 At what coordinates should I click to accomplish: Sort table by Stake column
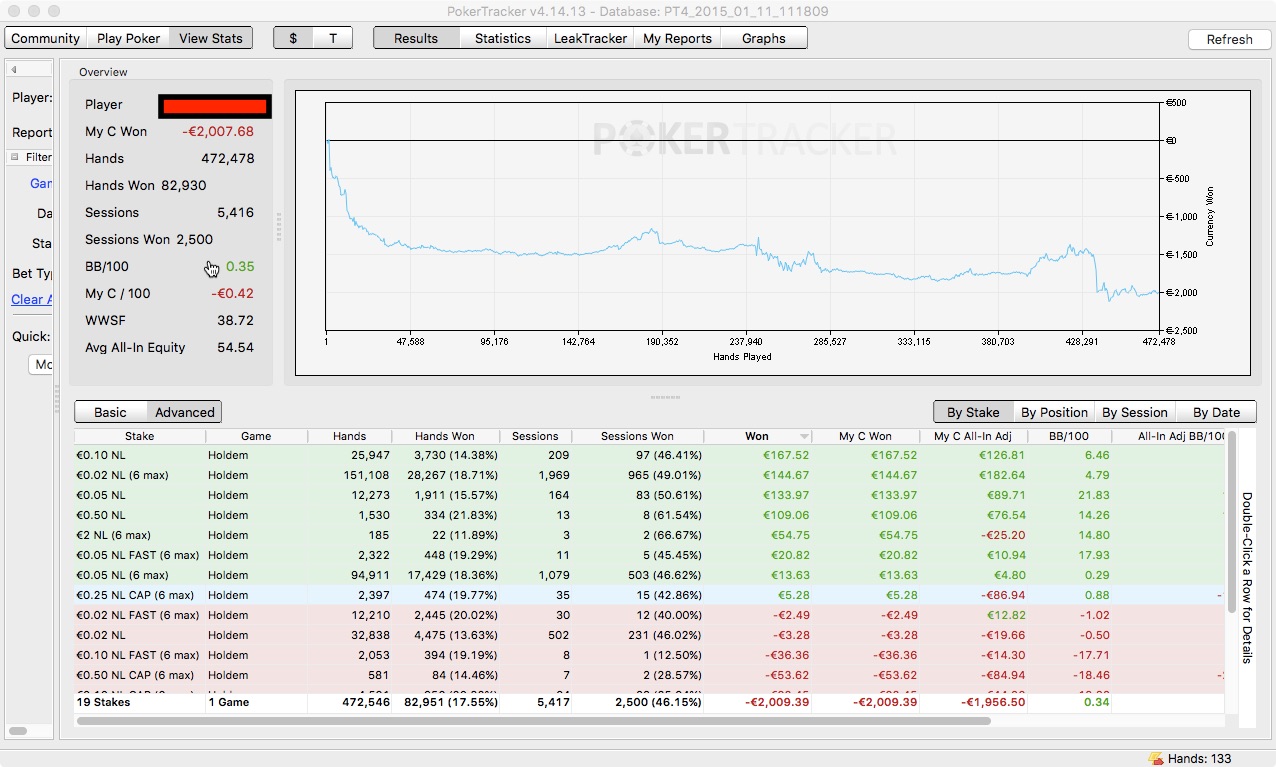click(140, 436)
